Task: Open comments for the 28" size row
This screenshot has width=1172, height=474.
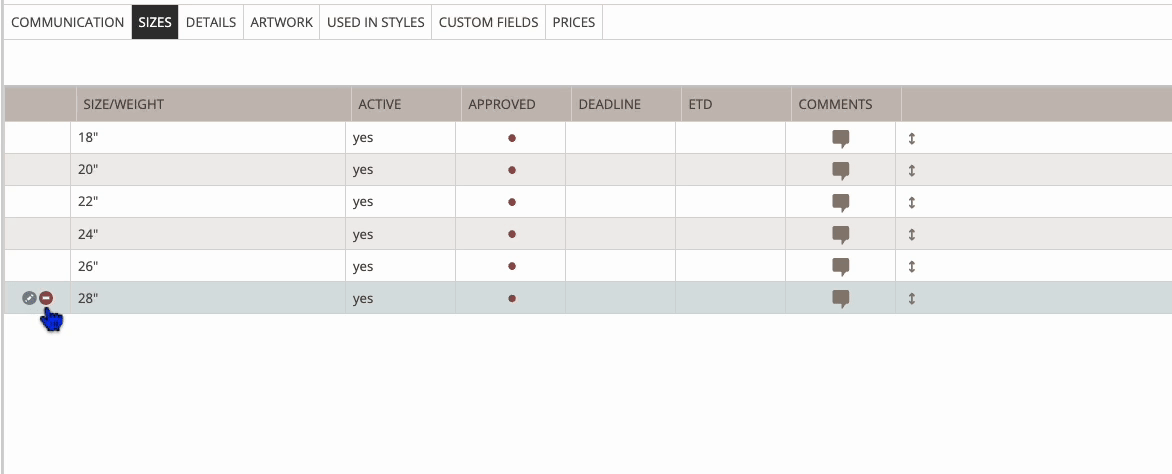Action: tap(841, 300)
